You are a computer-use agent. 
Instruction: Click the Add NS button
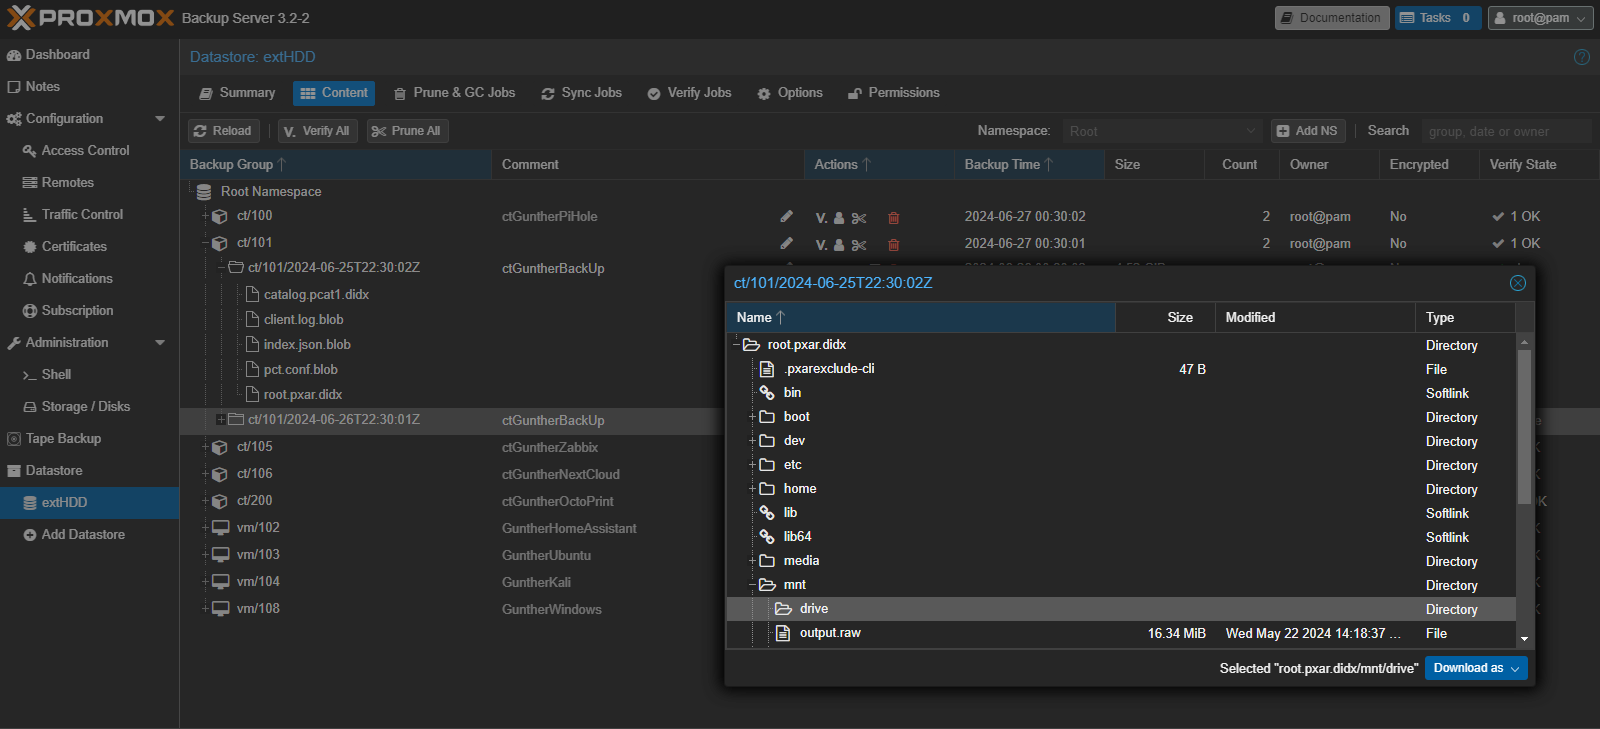tap(1308, 131)
